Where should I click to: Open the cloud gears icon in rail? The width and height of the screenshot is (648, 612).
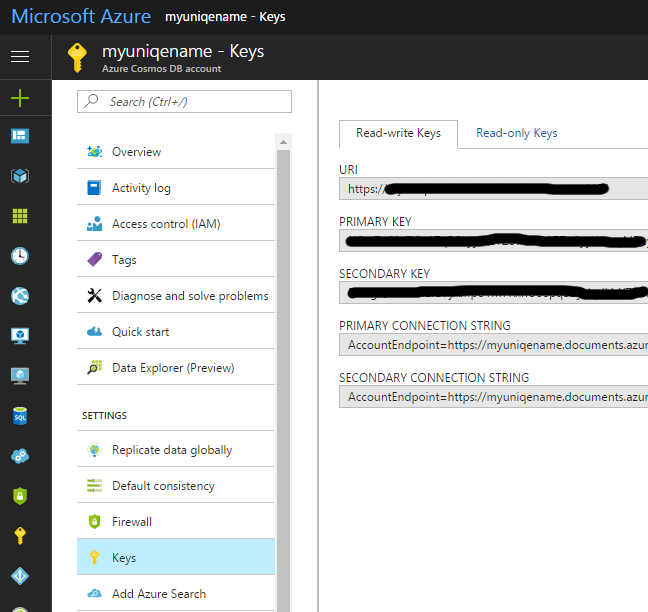[20, 456]
